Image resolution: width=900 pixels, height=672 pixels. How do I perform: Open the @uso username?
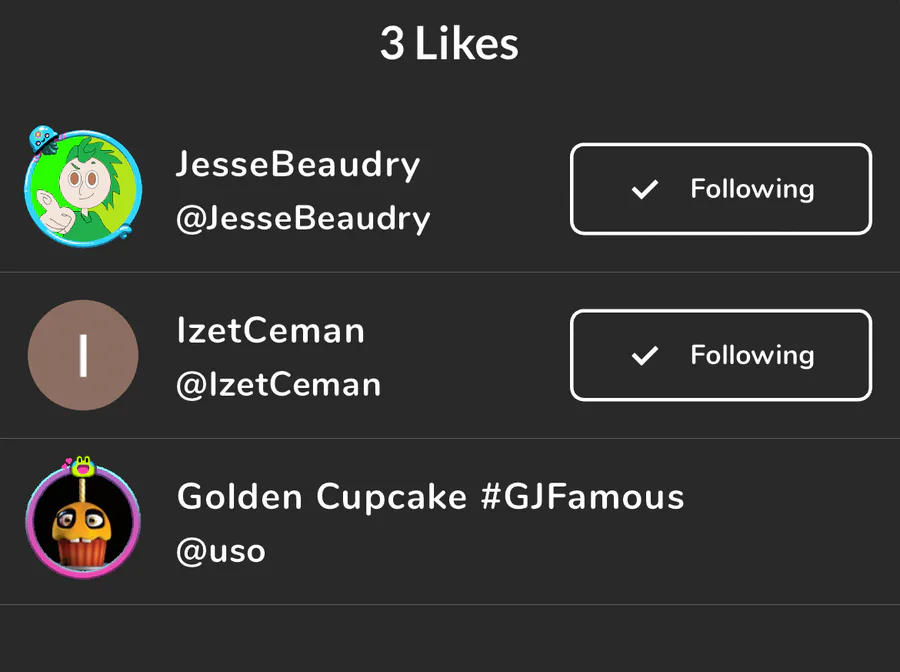click(220, 551)
